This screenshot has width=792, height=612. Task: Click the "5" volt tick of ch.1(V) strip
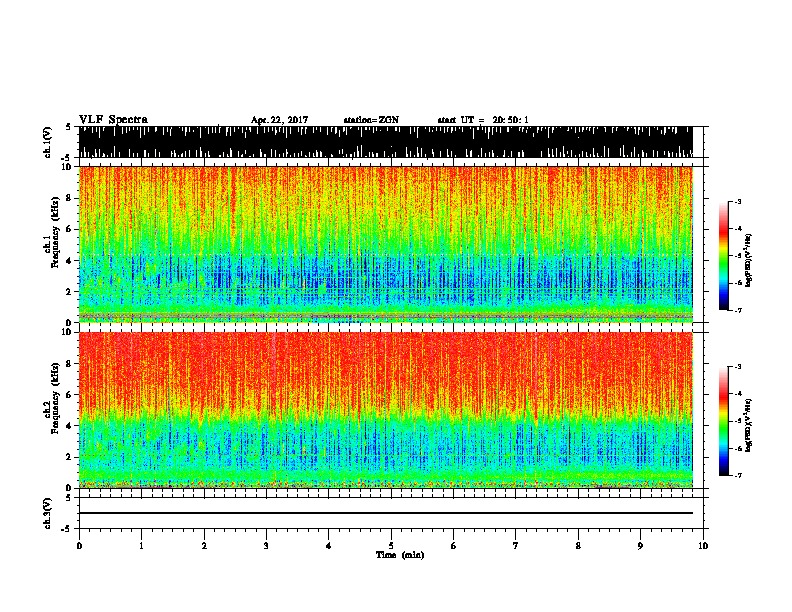(68, 127)
